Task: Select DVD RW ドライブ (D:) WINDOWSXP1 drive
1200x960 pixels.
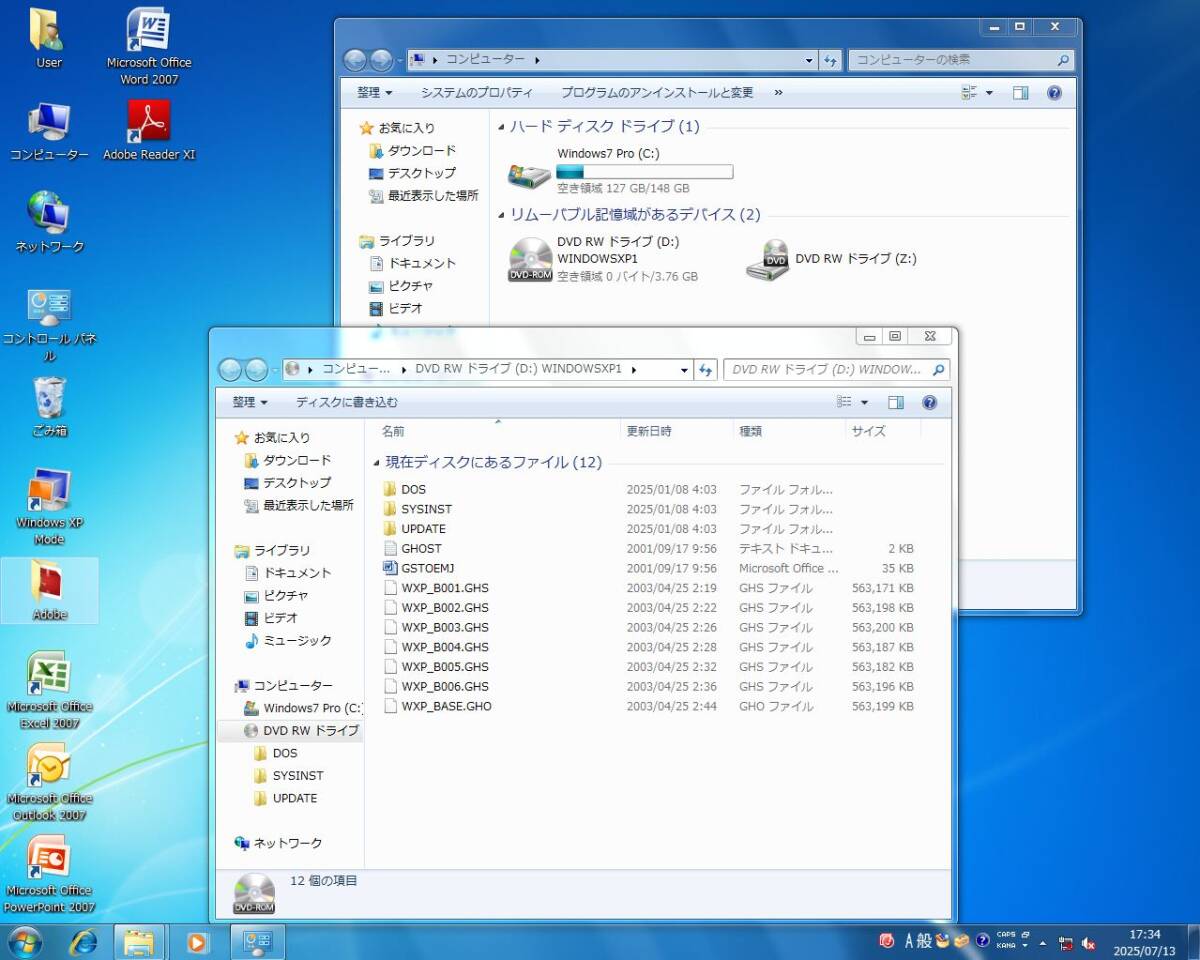Action: click(602, 259)
